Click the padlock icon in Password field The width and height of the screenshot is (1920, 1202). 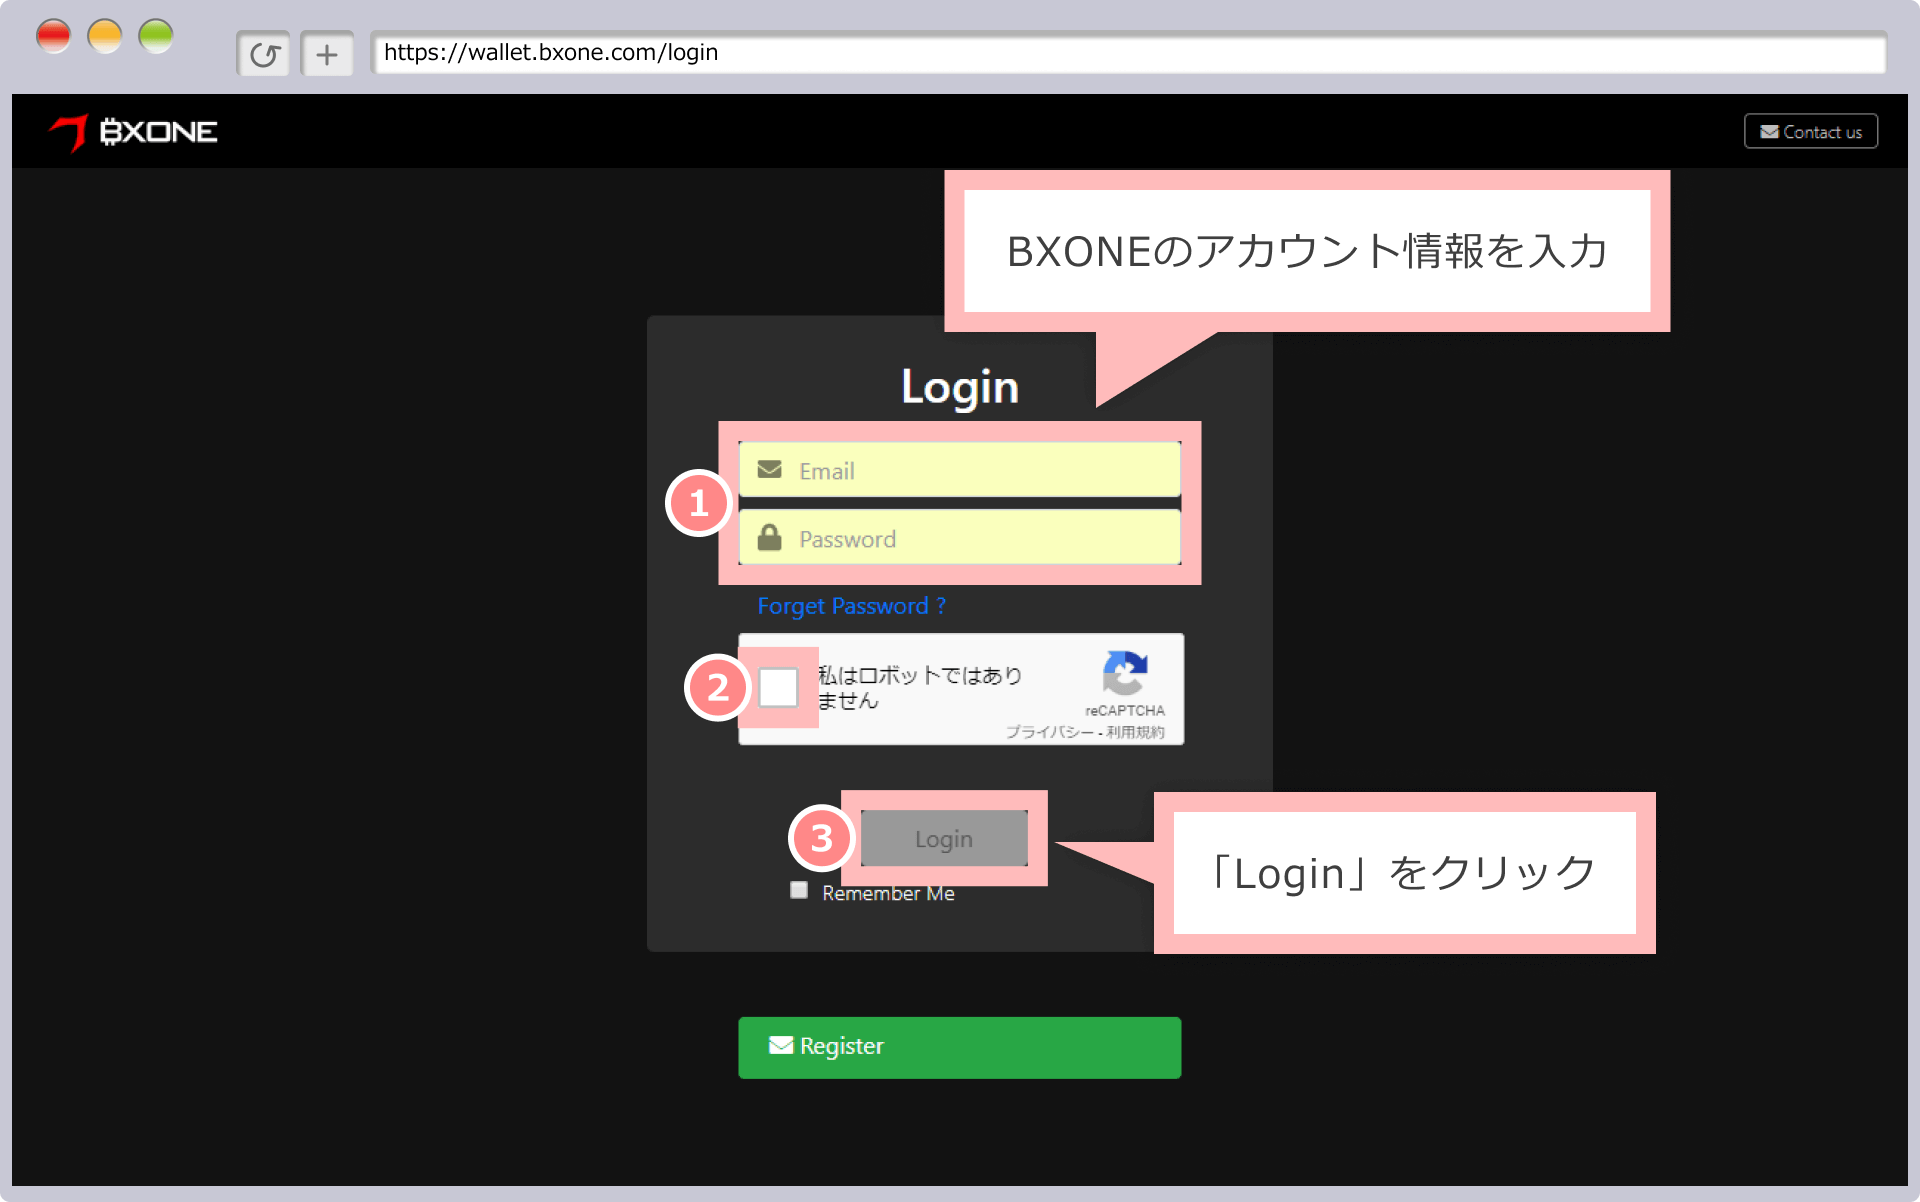click(x=769, y=538)
